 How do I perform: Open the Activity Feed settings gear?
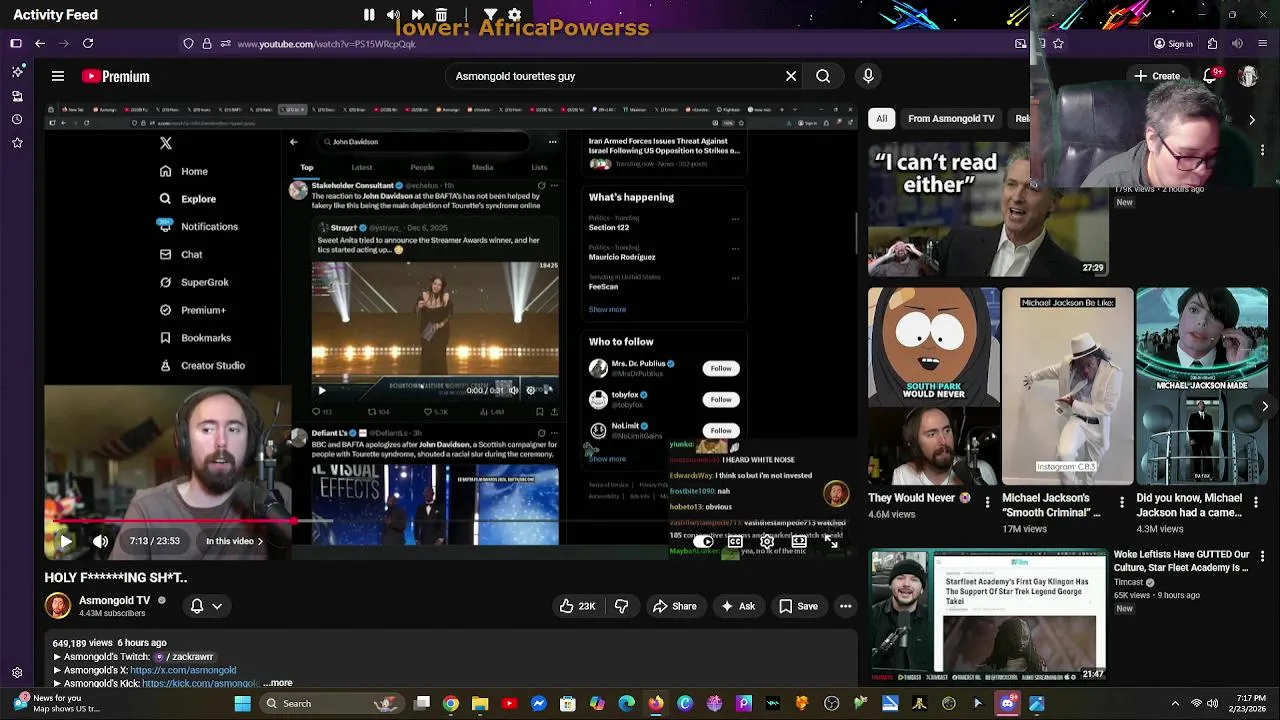point(514,15)
